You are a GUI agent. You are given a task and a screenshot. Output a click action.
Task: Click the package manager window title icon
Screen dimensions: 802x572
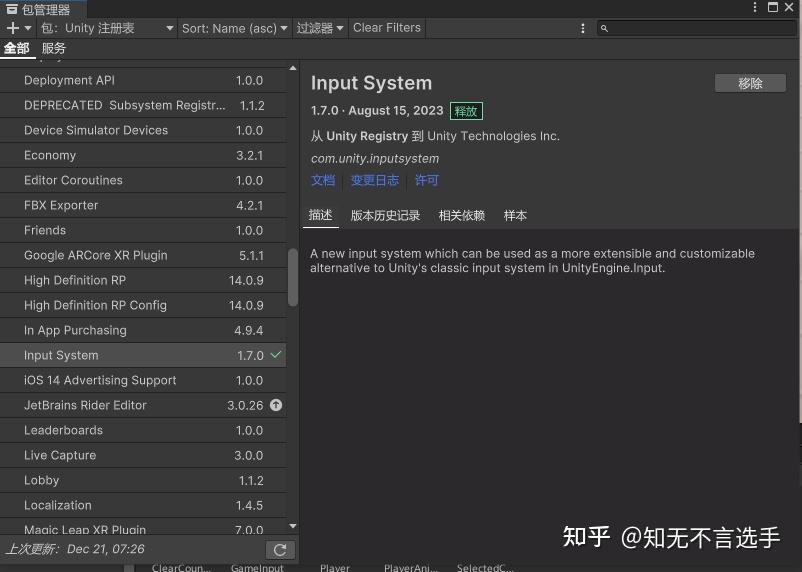click(11, 9)
